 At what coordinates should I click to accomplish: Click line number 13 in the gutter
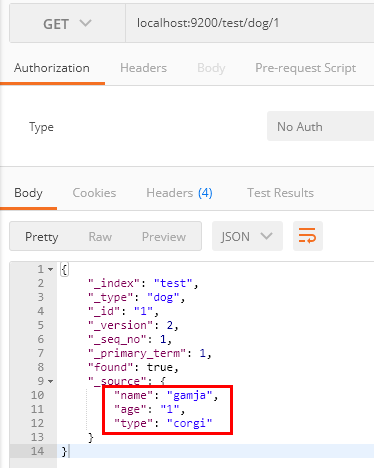pos(37,437)
